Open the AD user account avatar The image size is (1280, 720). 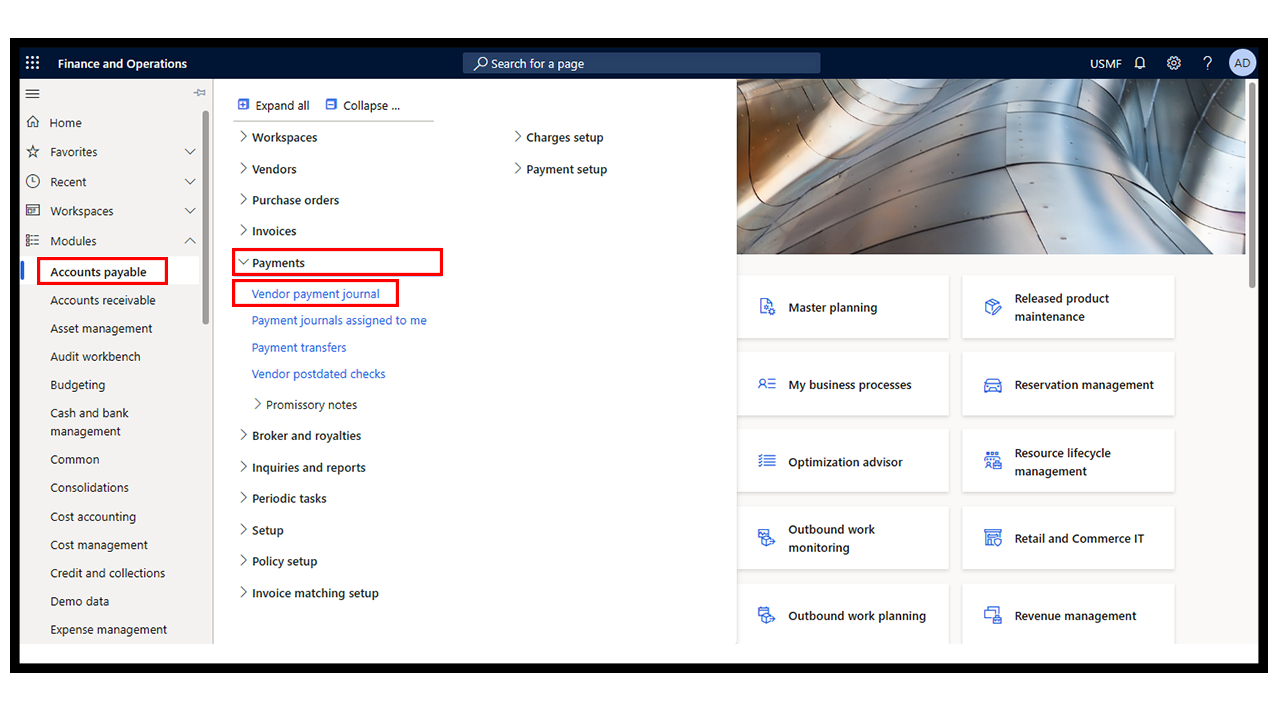tap(1242, 63)
